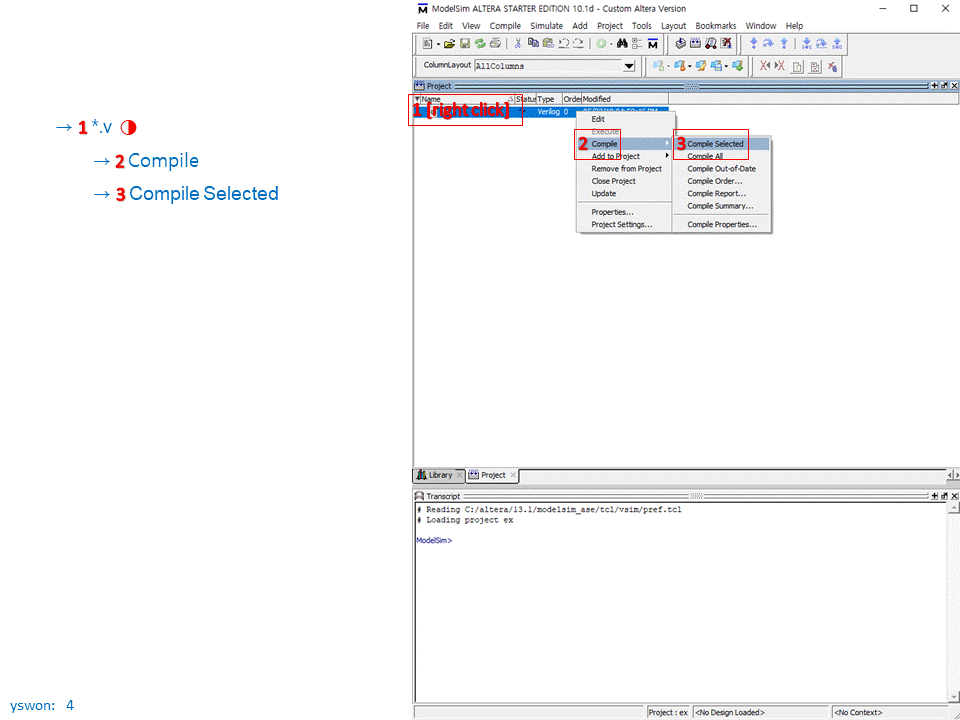Image resolution: width=960 pixels, height=720 pixels.
Task: Close the Library tab with its x
Action: (x=460, y=474)
